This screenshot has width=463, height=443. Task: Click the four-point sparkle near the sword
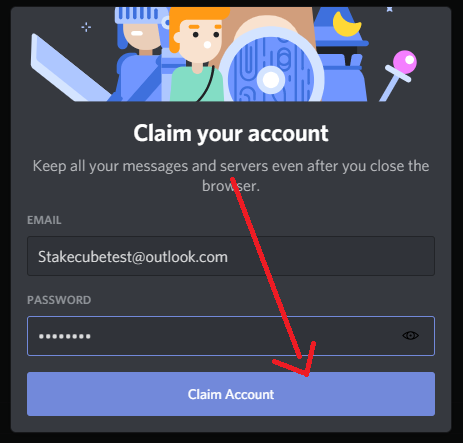[x=86, y=27]
